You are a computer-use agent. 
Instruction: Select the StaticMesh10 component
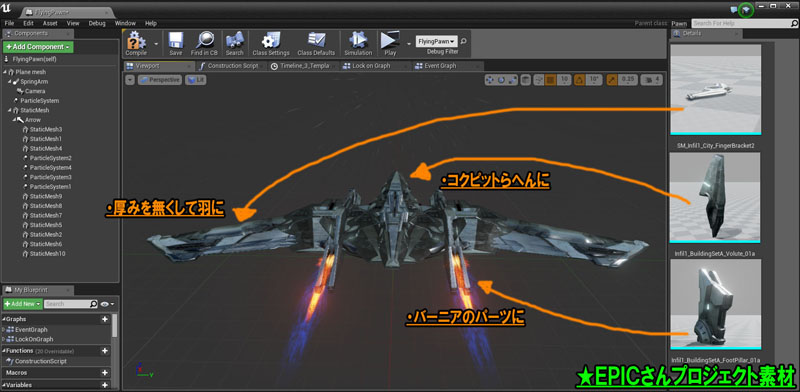click(x=47, y=254)
